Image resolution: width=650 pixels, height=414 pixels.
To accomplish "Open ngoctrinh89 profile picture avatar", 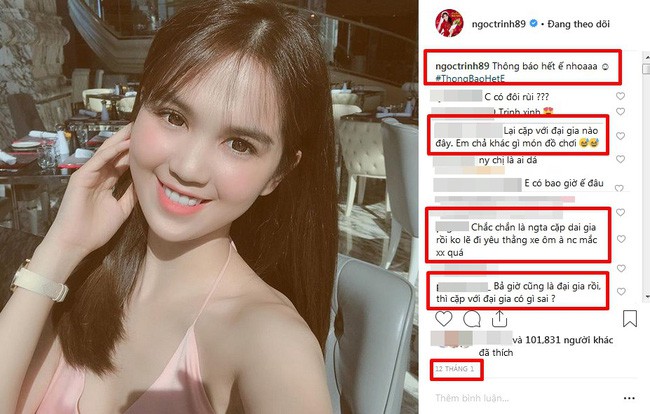I will point(449,23).
